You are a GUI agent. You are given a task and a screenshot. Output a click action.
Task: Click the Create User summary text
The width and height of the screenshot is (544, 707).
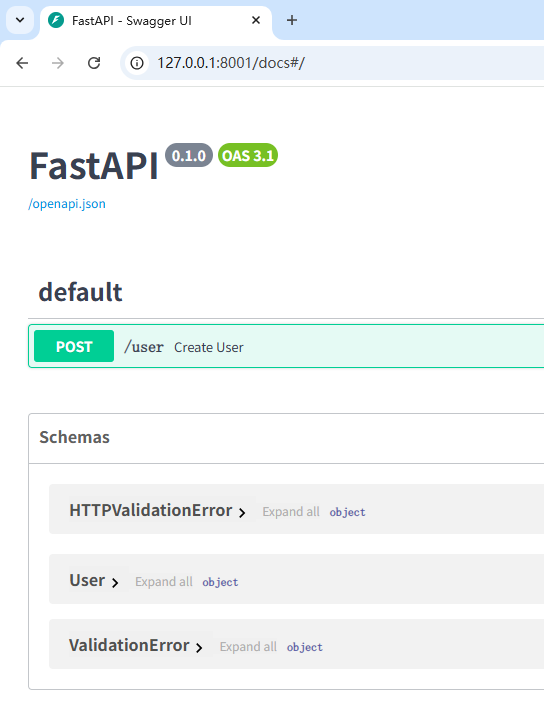(x=209, y=348)
